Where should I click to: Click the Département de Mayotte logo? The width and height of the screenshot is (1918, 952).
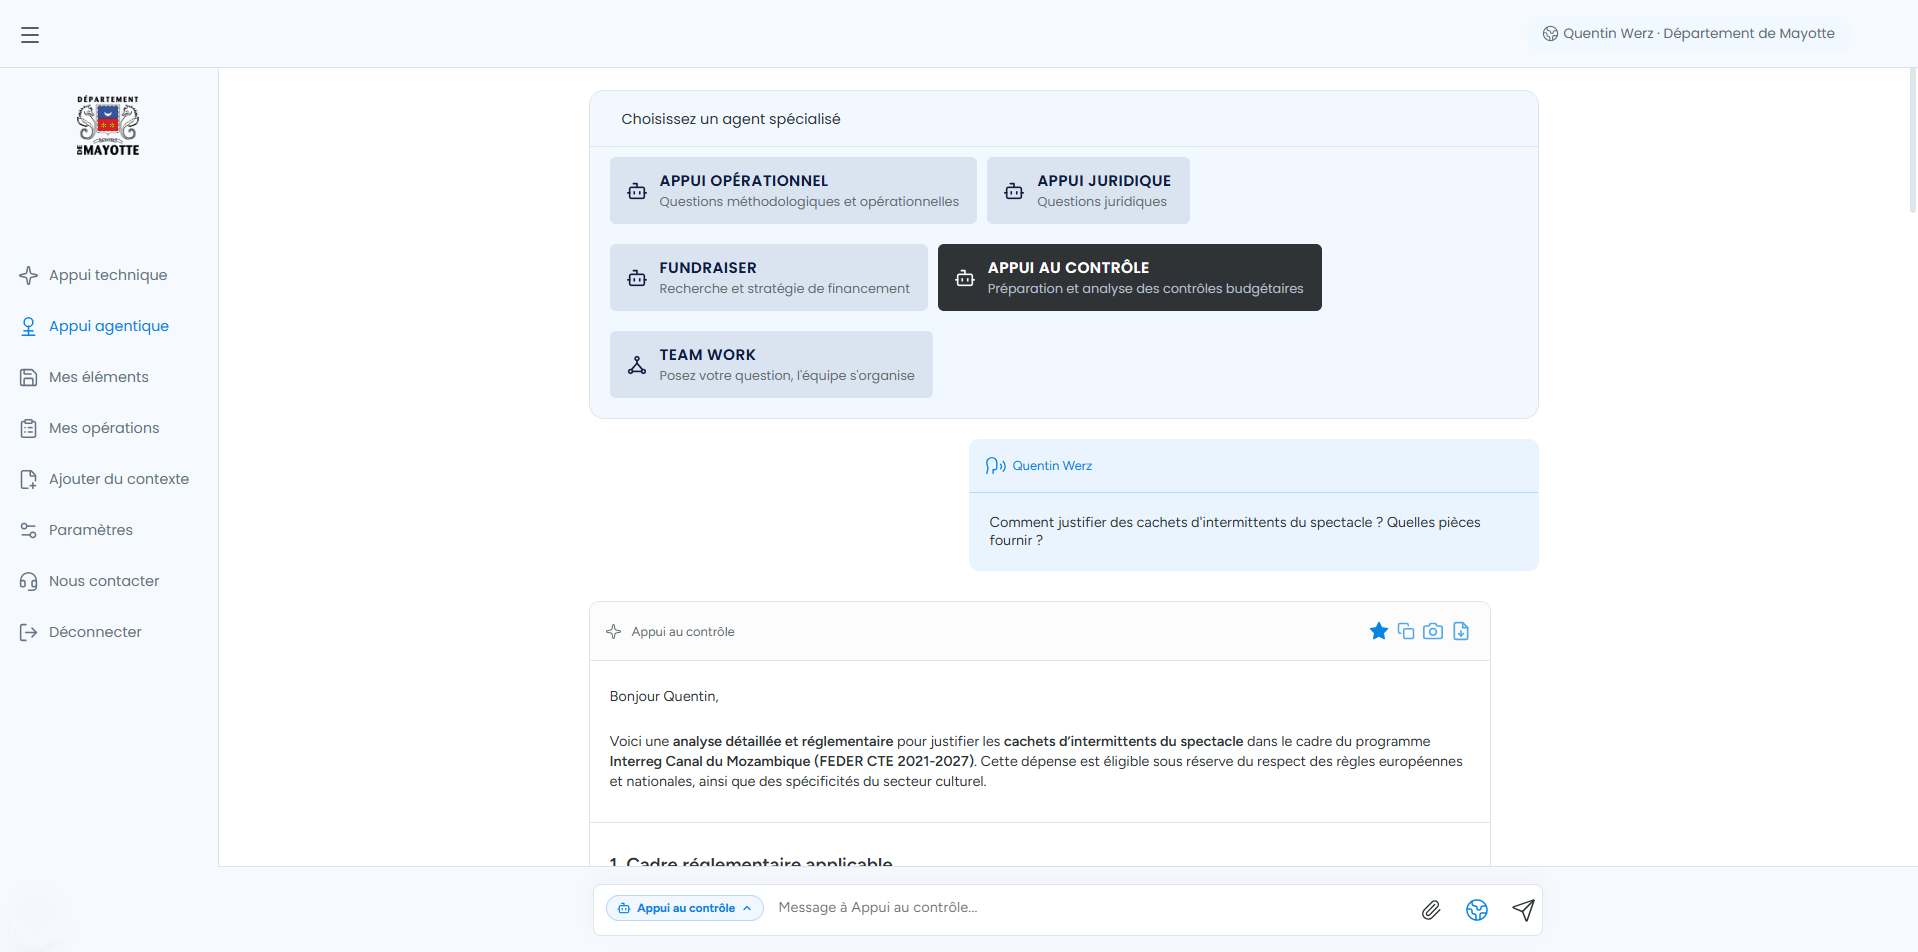click(x=108, y=126)
